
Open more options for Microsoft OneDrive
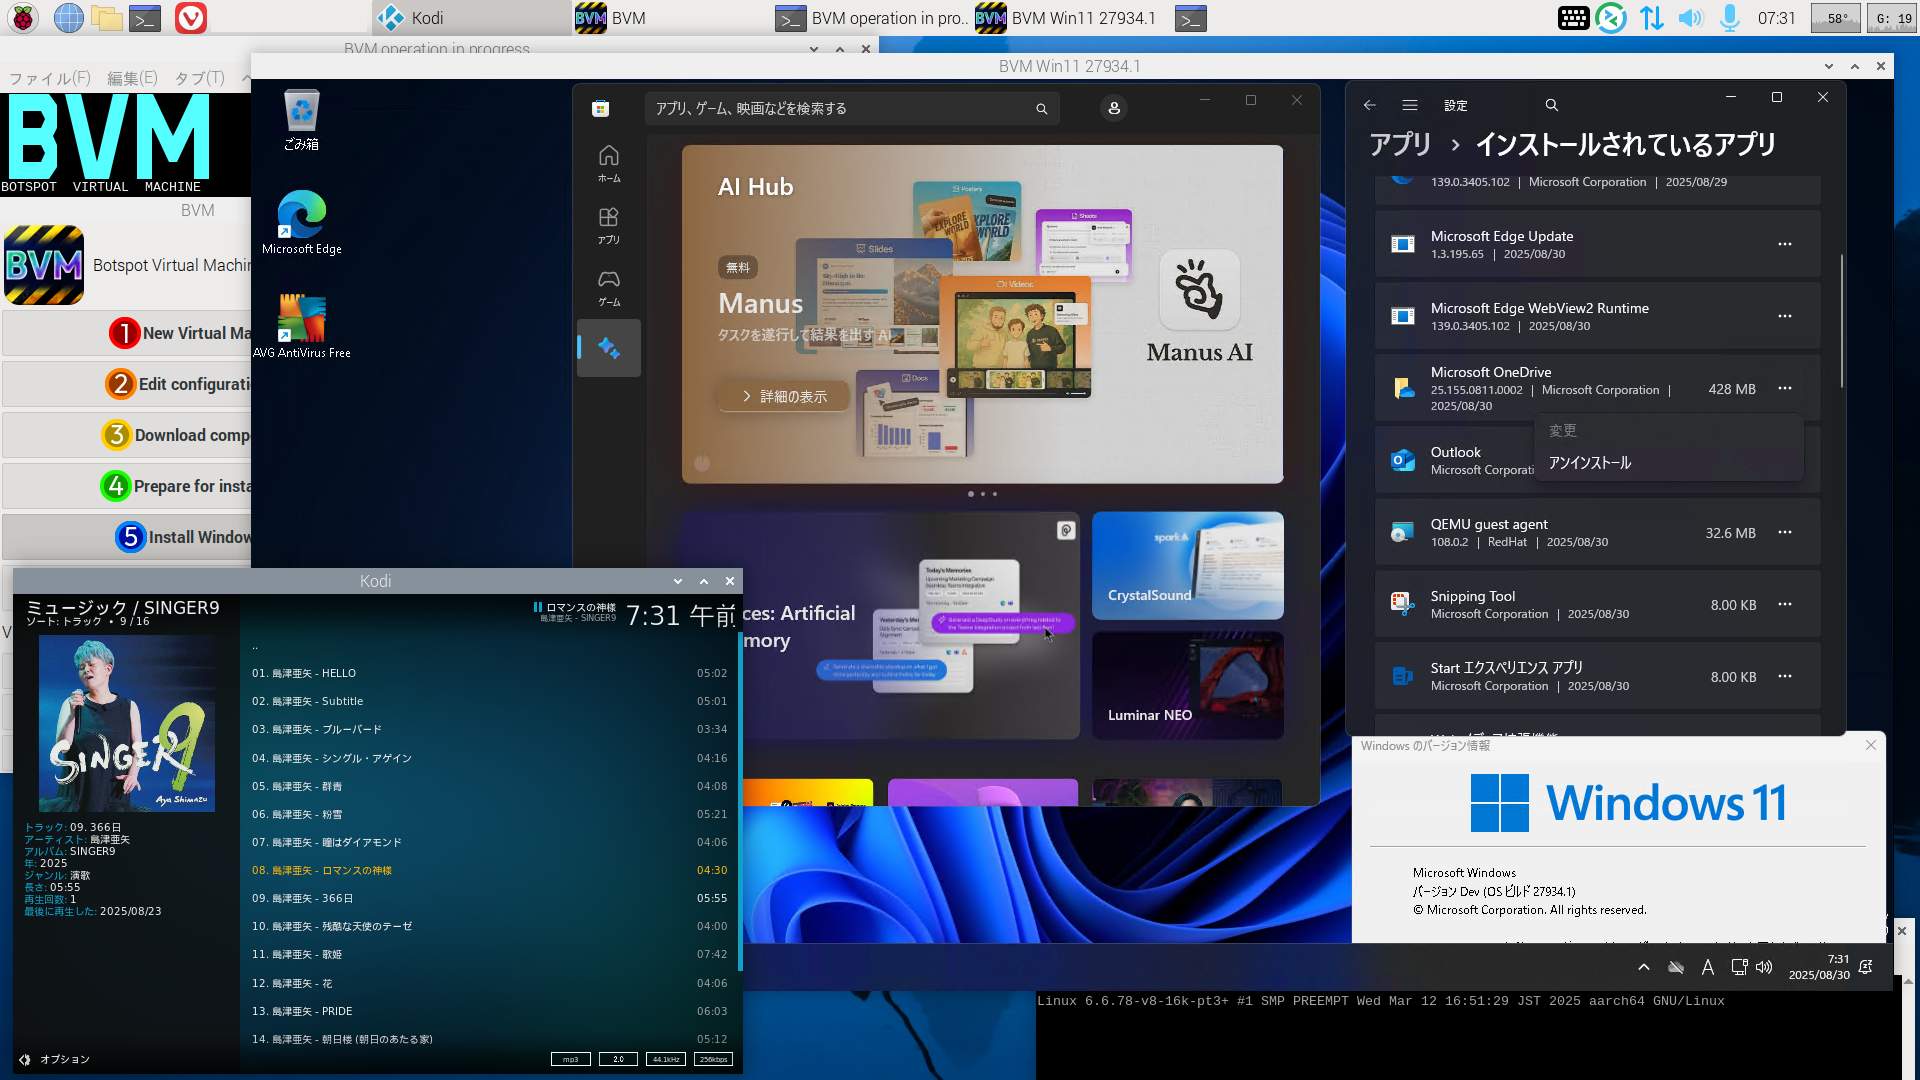tap(1785, 388)
